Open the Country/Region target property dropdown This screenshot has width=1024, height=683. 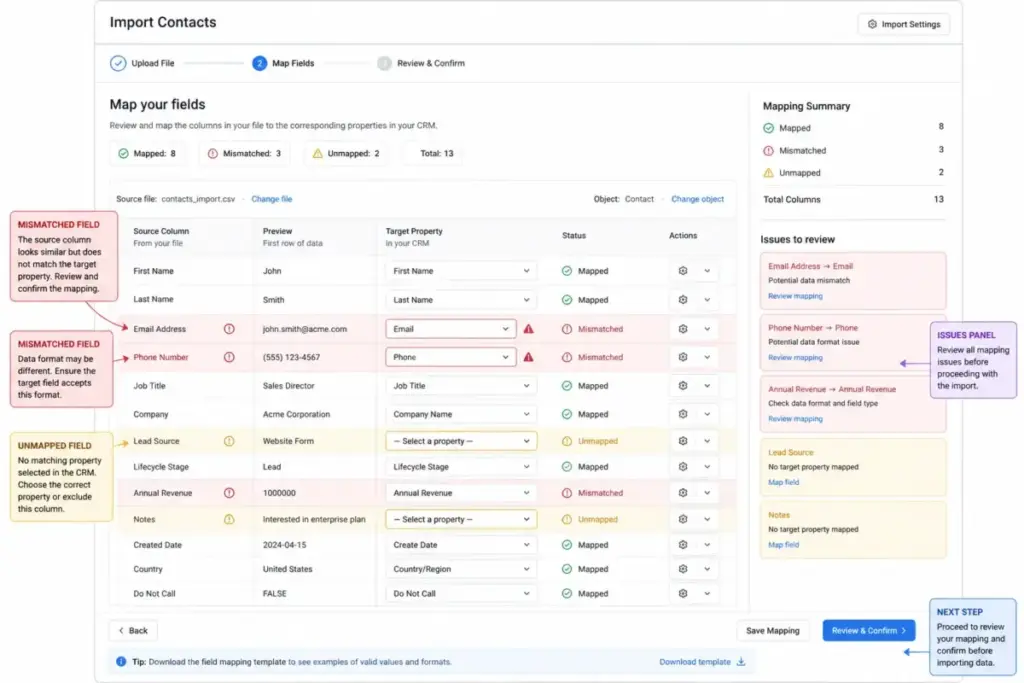tap(461, 569)
